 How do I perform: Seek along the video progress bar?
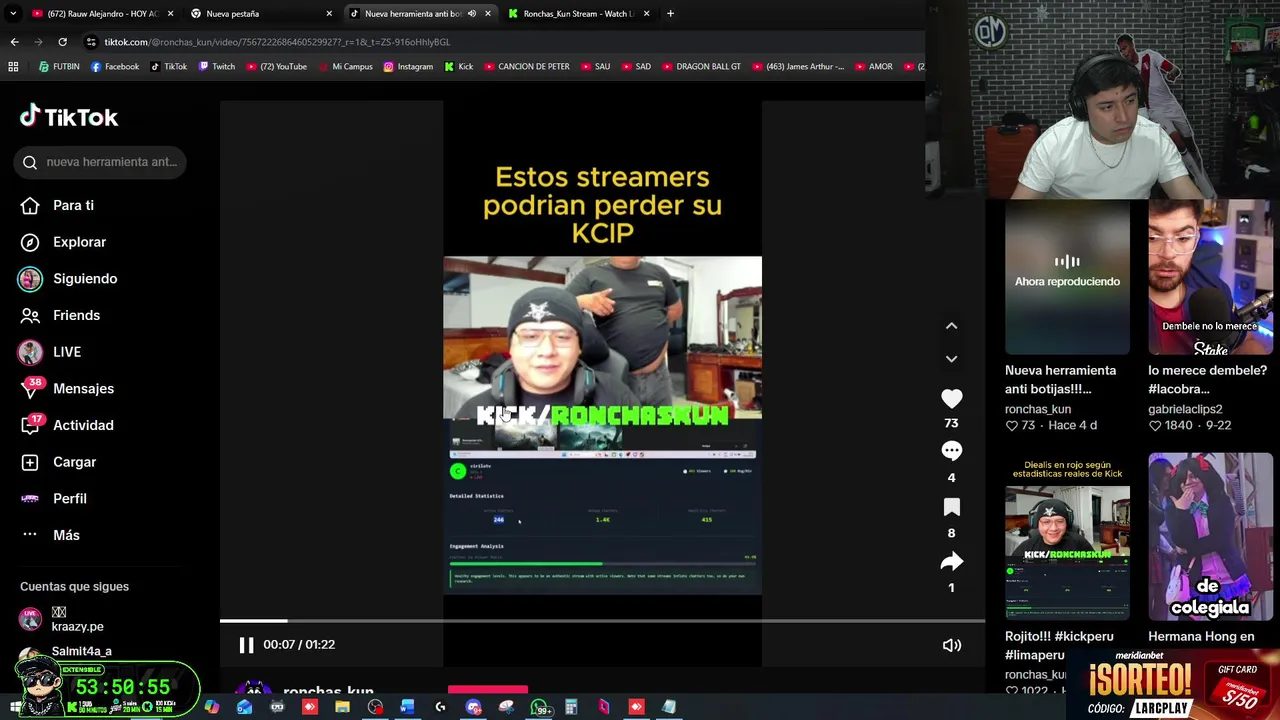click(x=602, y=621)
